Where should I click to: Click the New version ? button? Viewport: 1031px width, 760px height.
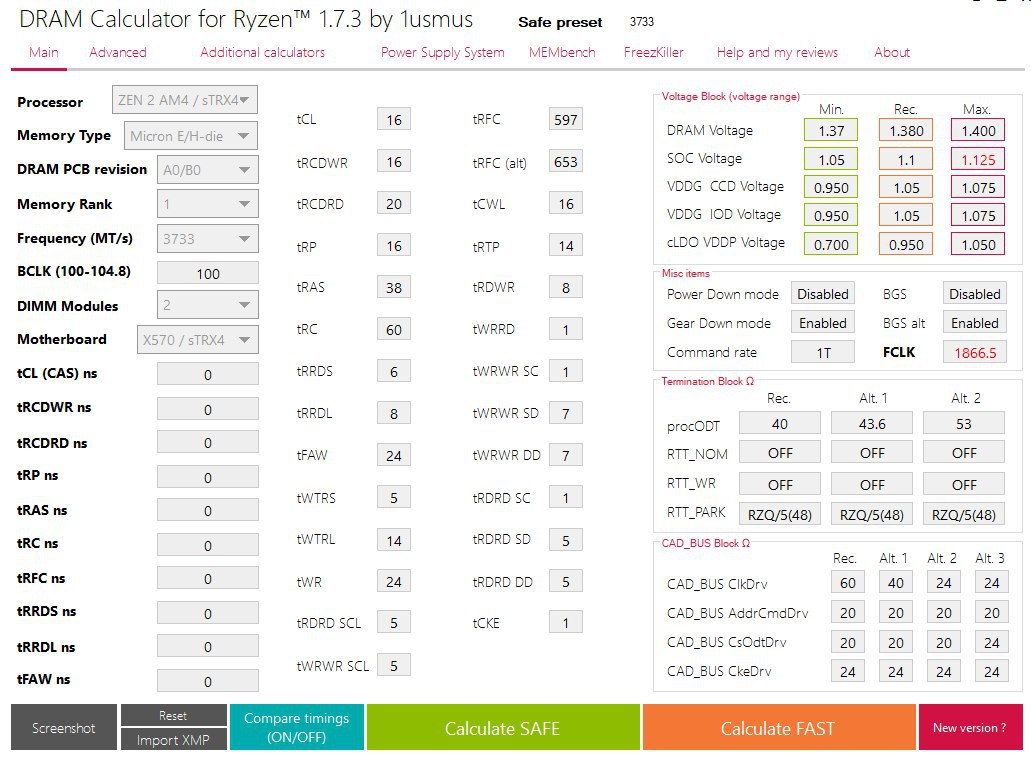click(970, 727)
